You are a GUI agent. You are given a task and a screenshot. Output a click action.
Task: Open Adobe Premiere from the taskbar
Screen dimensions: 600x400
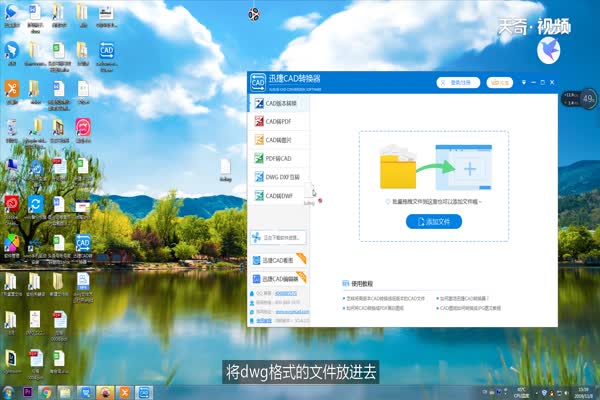coord(28,393)
